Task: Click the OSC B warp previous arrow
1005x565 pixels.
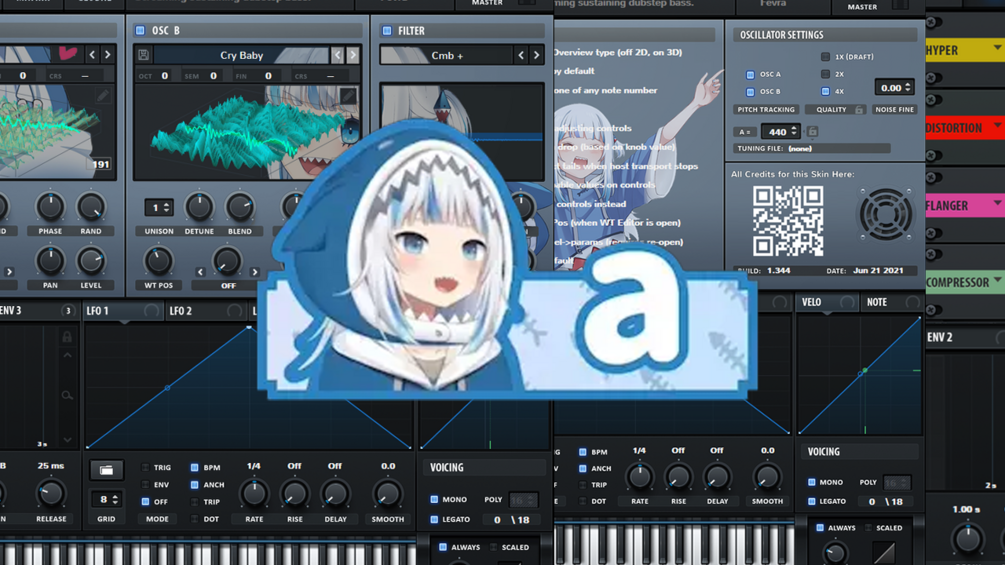Action: (201, 272)
